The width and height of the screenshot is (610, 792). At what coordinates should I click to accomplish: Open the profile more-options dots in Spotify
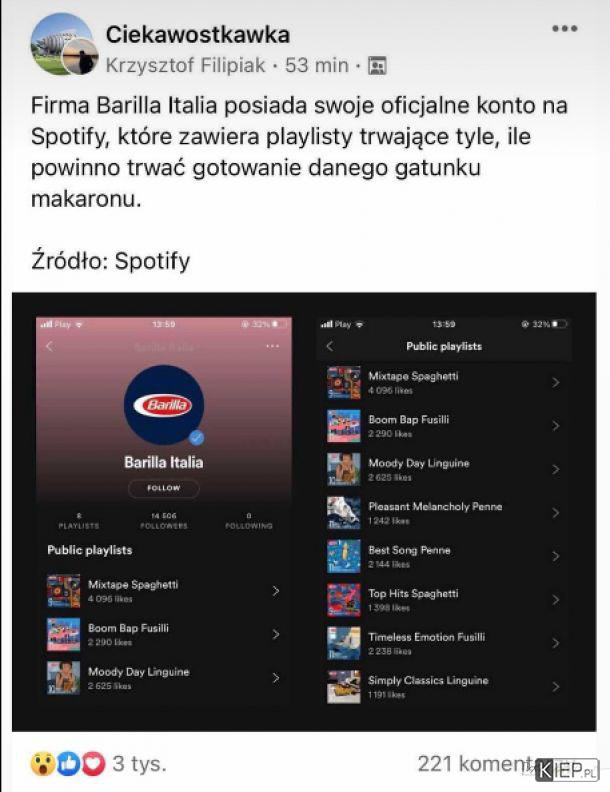click(273, 346)
